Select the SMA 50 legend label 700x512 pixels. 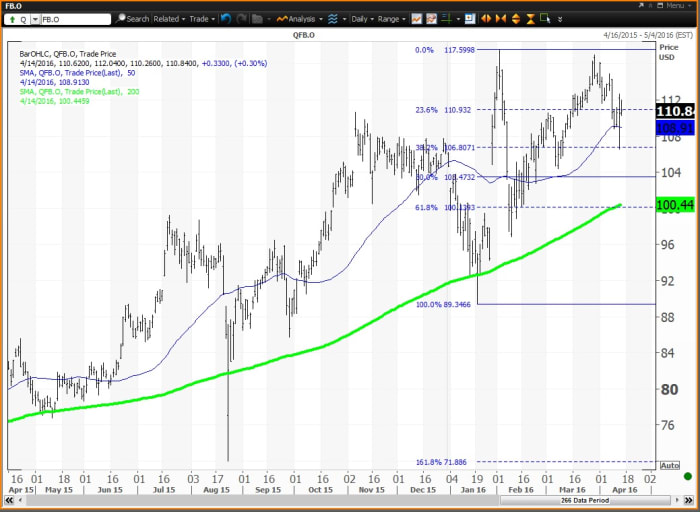(77, 73)
